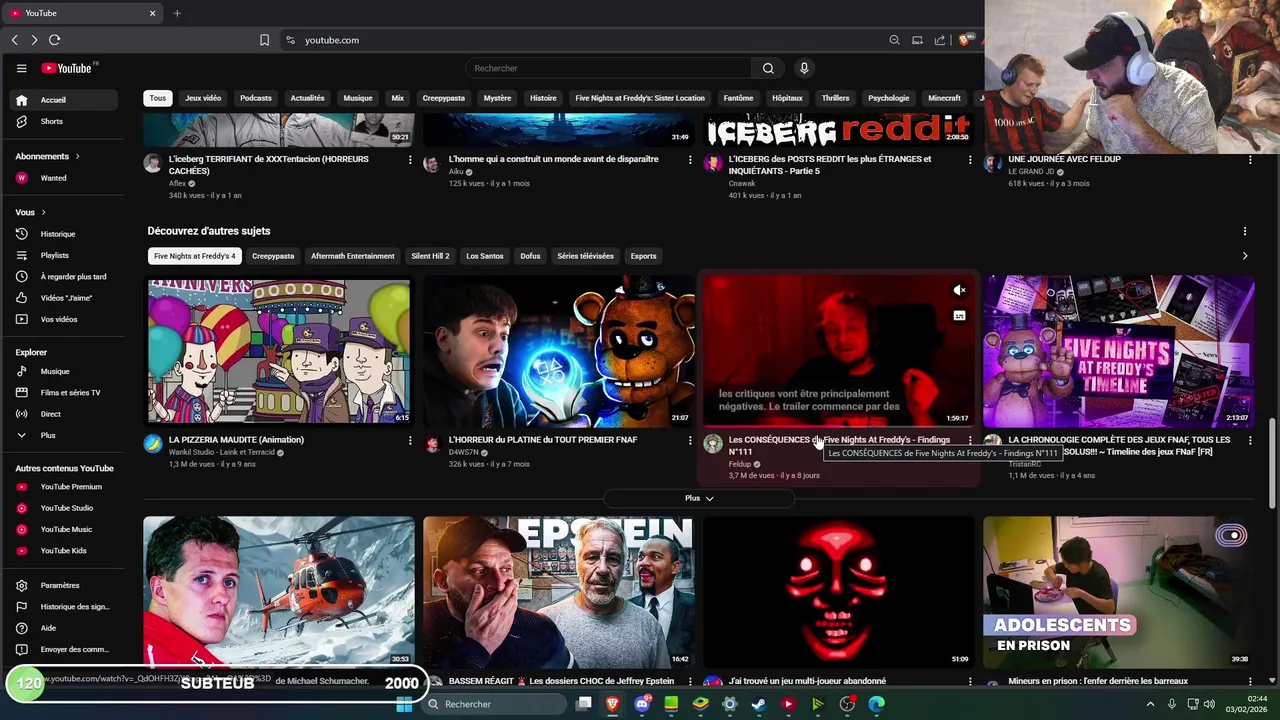This screenshot has width=1280, height=720.
Task: Open FNAF Timeline thumbnail
Action: click(x=1119, y=351)
